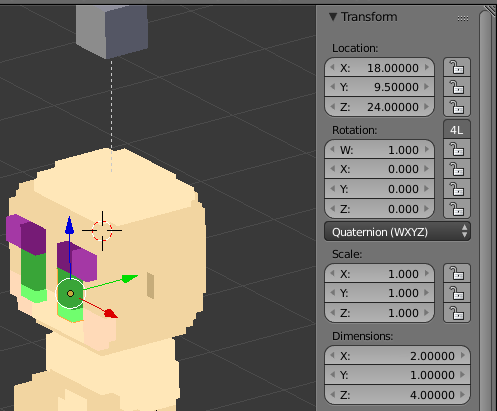Click Rotation Y field 0.000

(x=379, y=189)
